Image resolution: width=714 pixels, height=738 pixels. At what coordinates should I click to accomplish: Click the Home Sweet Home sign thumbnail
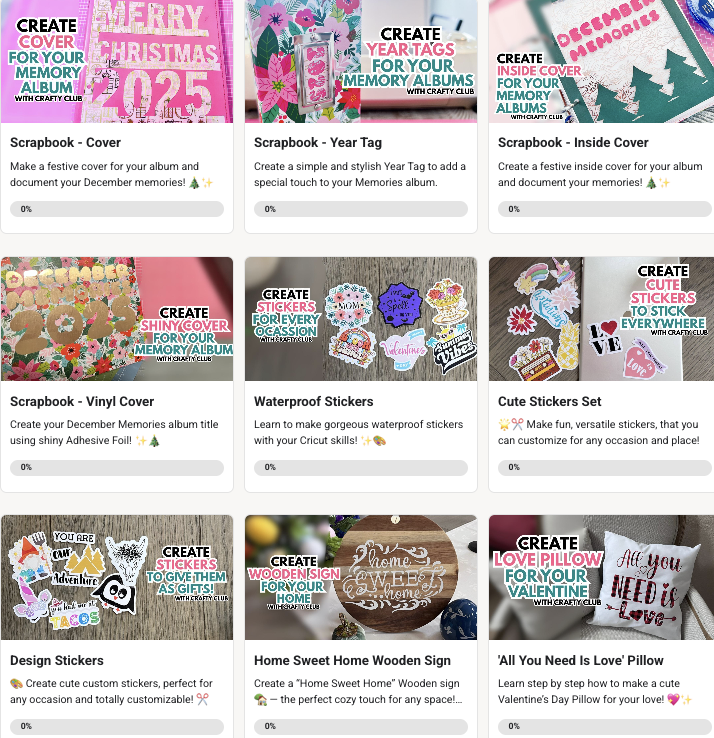point(361,578)
